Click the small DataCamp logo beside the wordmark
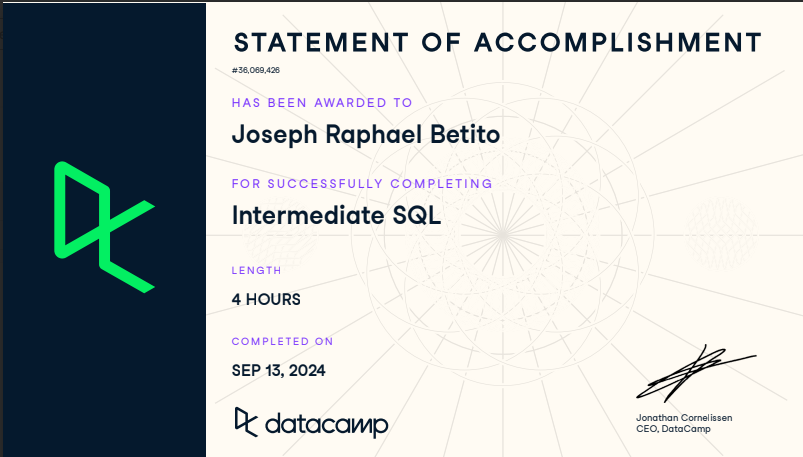803x457 pixels. 246,422
